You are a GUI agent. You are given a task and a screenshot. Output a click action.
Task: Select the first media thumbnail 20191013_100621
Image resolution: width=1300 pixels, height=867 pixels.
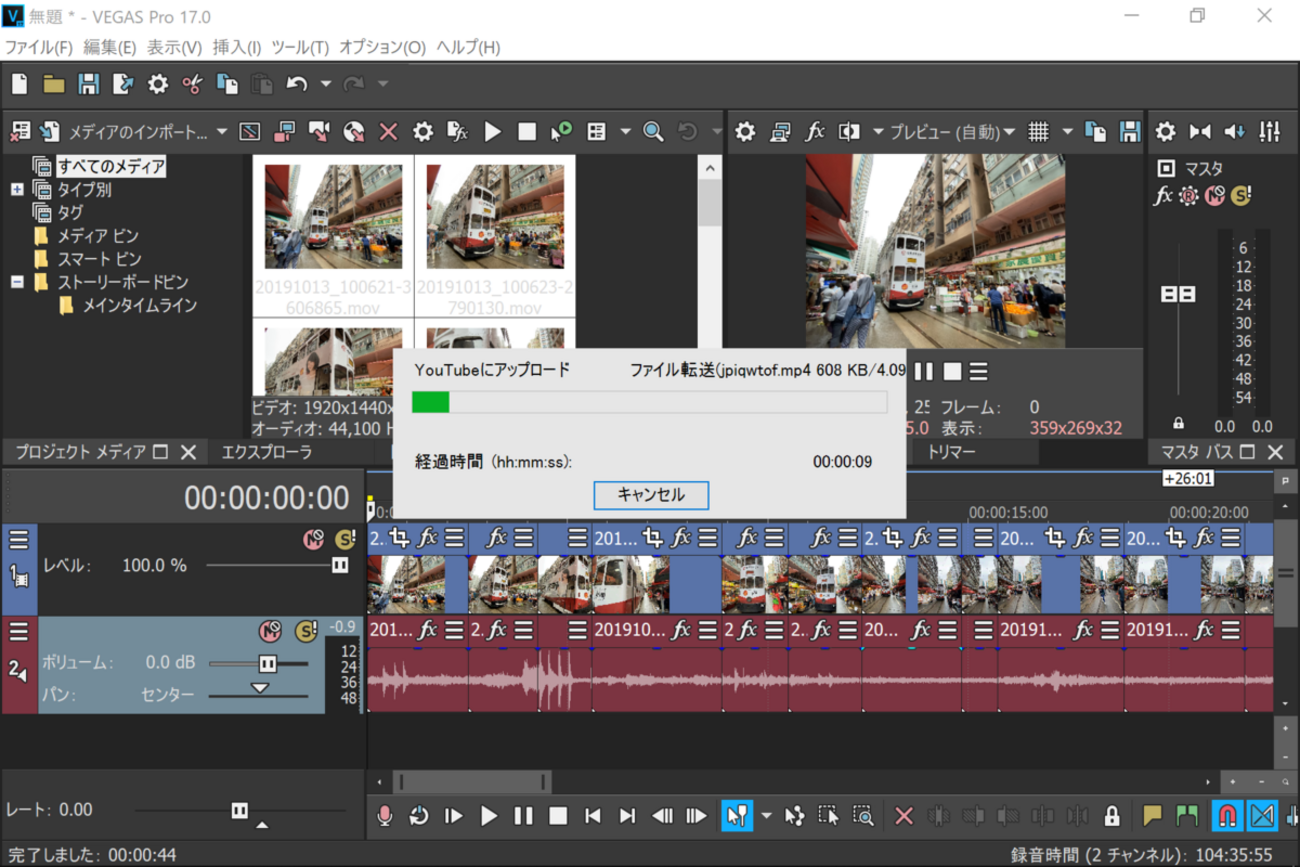point(333,218)
